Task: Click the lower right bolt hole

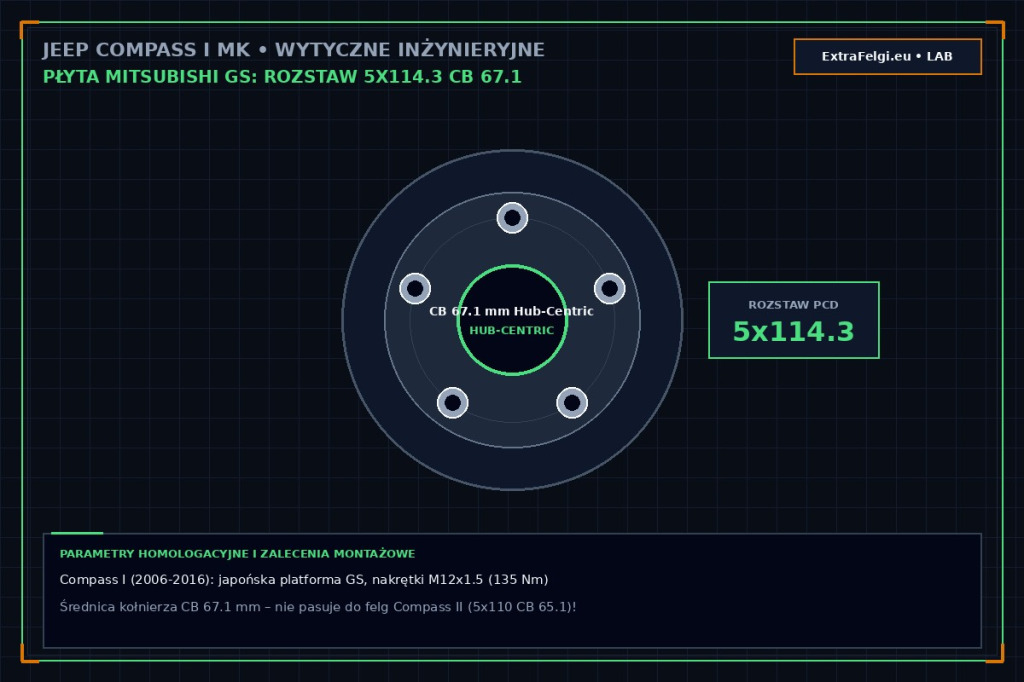Action: point(572,402)
